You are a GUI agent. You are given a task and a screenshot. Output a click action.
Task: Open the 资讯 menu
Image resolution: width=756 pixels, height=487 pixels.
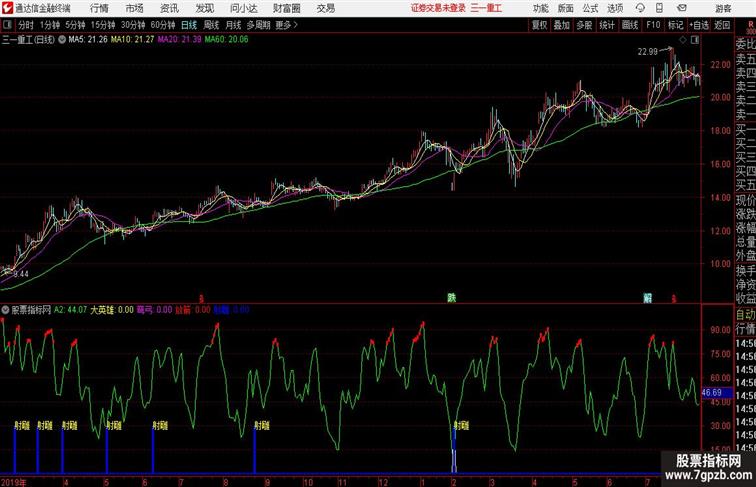[x=169, y=8]
